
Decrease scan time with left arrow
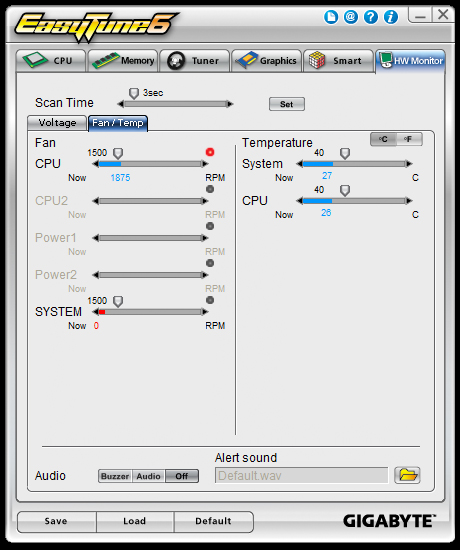click(x=121, y=104)
